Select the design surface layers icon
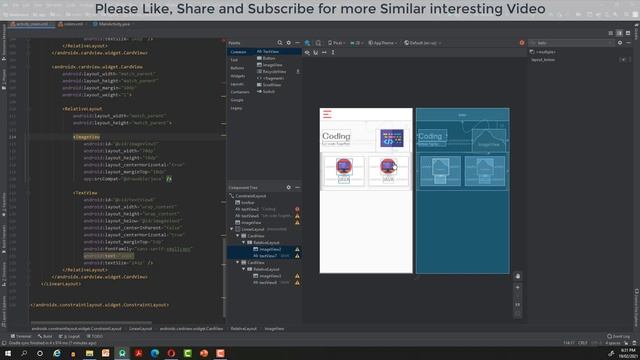 coord(307,42)
